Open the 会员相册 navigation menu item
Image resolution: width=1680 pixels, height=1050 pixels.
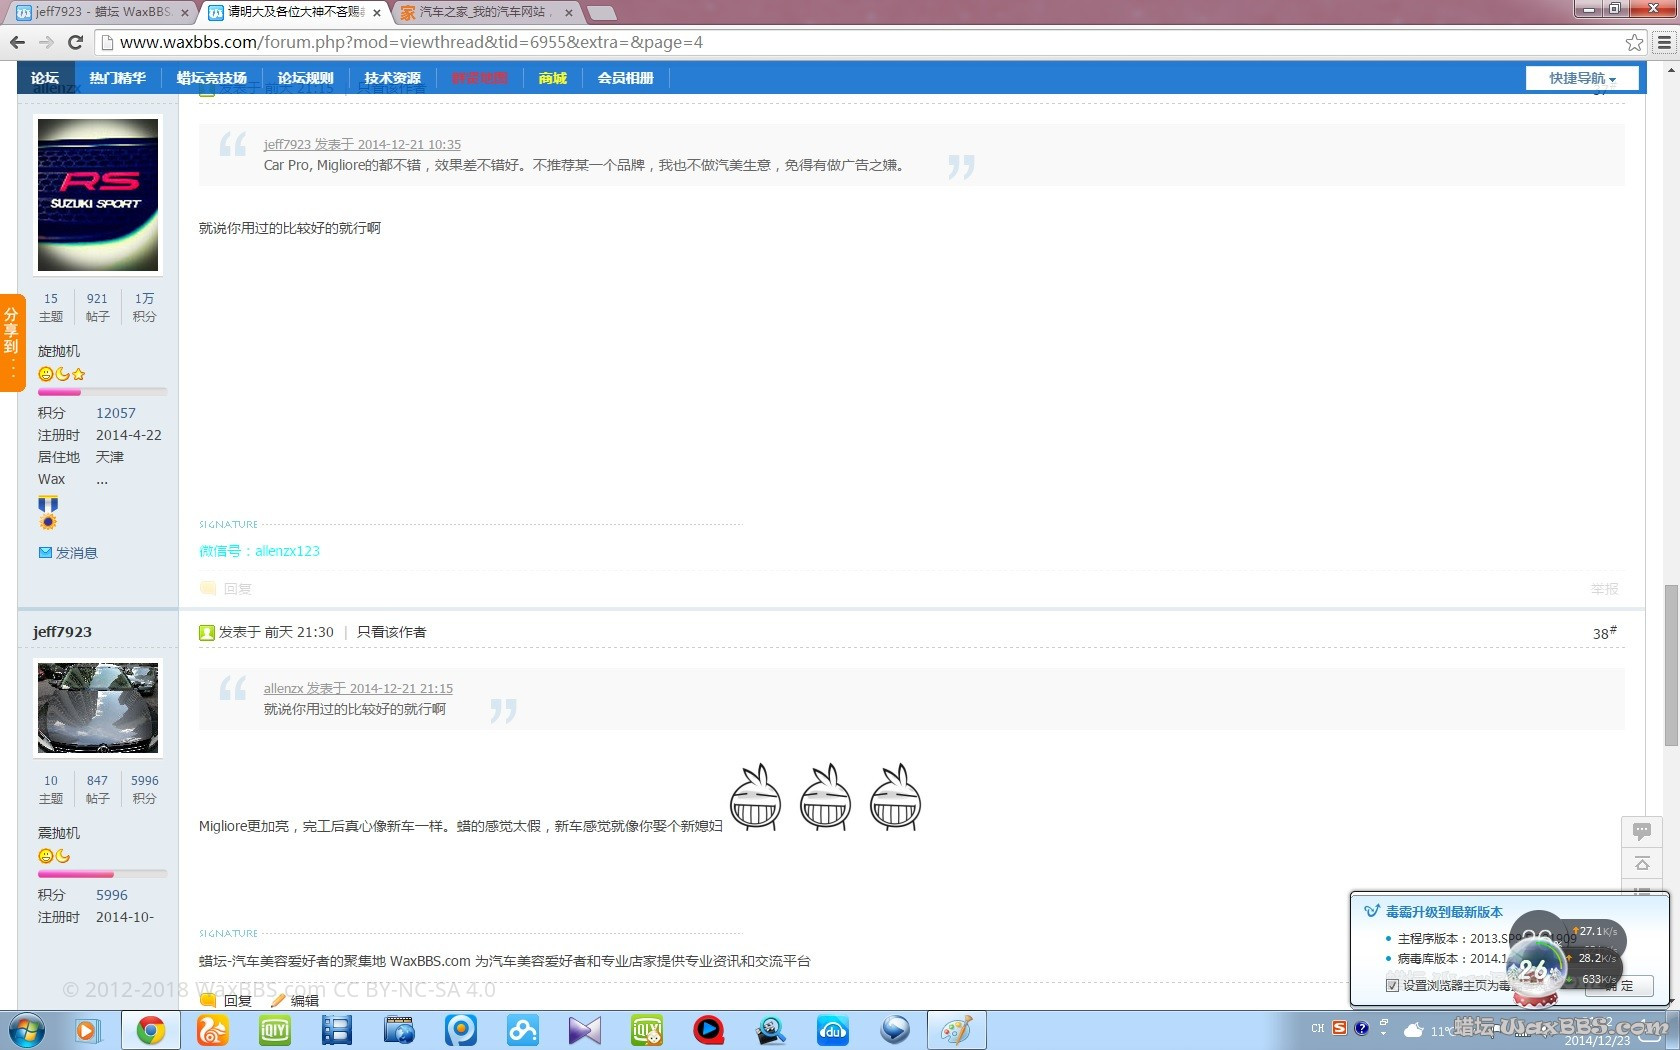[x=625, y=78]
